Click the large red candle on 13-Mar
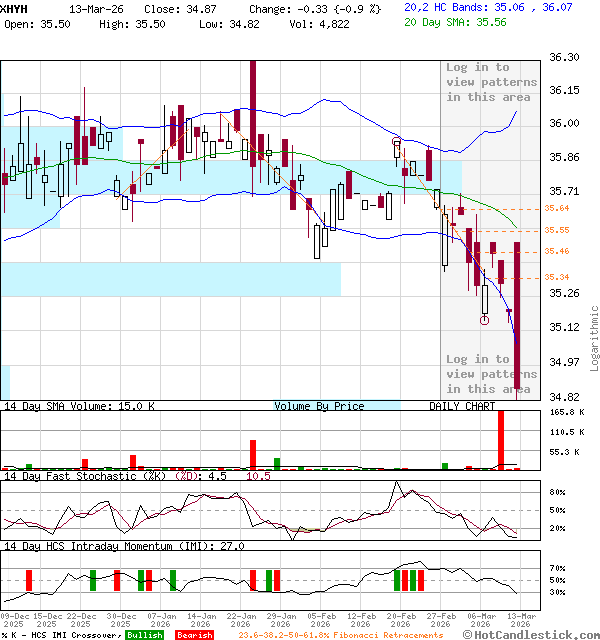Viewport: 600px width, 640px height. (x=518, y=318)
